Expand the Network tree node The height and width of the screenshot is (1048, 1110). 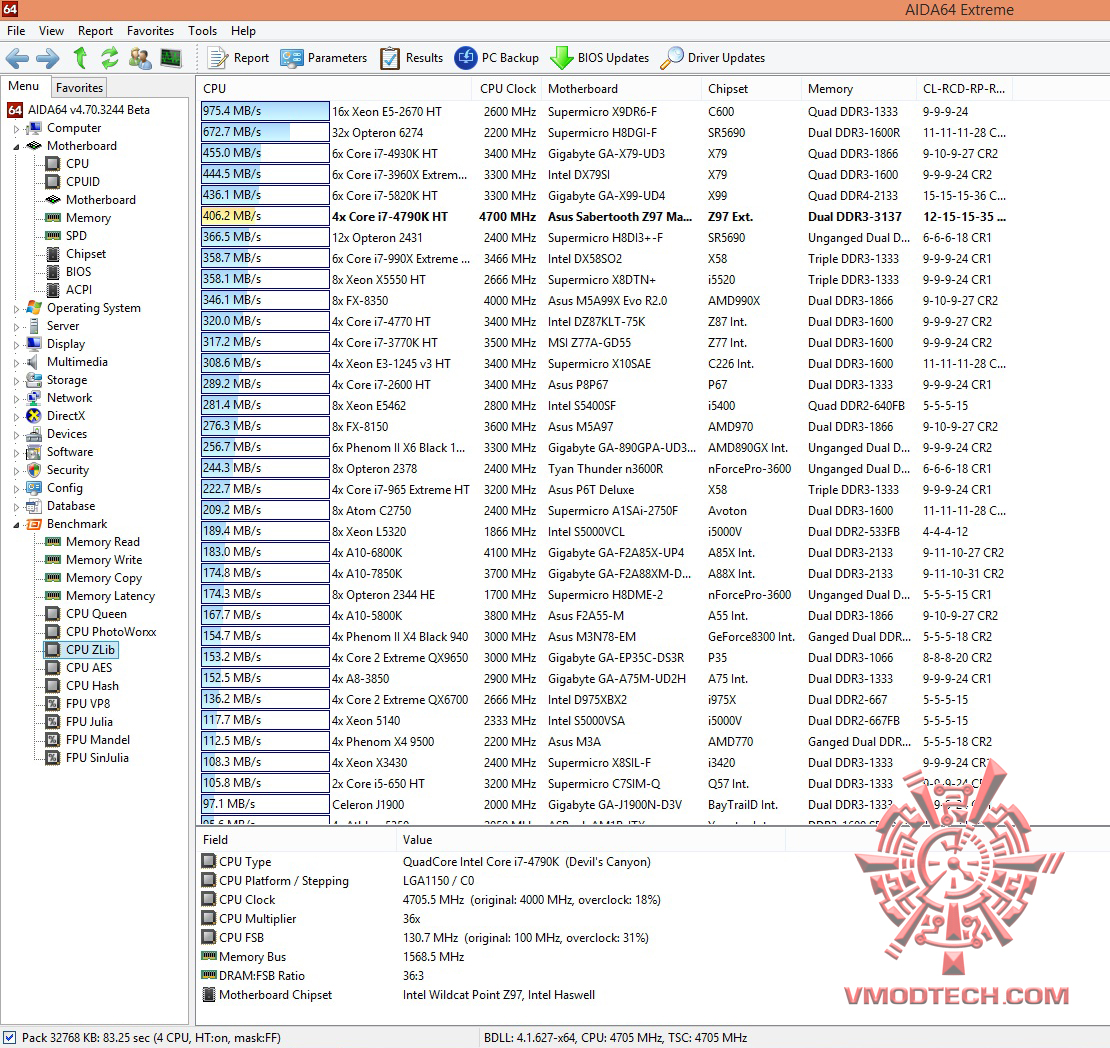[x=16, y=399]
